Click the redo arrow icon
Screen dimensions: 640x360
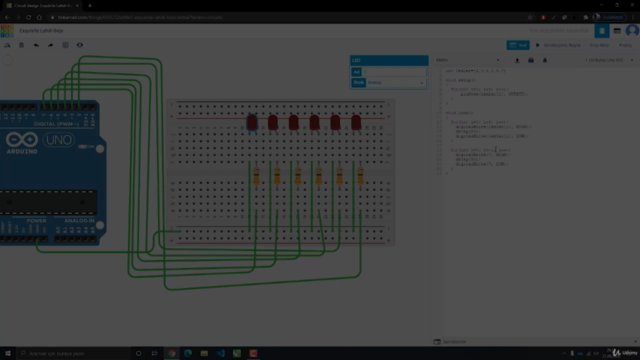tap(51, 45)
